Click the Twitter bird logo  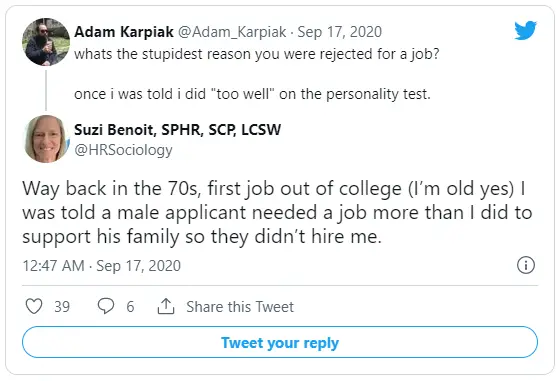coord(525,30)
